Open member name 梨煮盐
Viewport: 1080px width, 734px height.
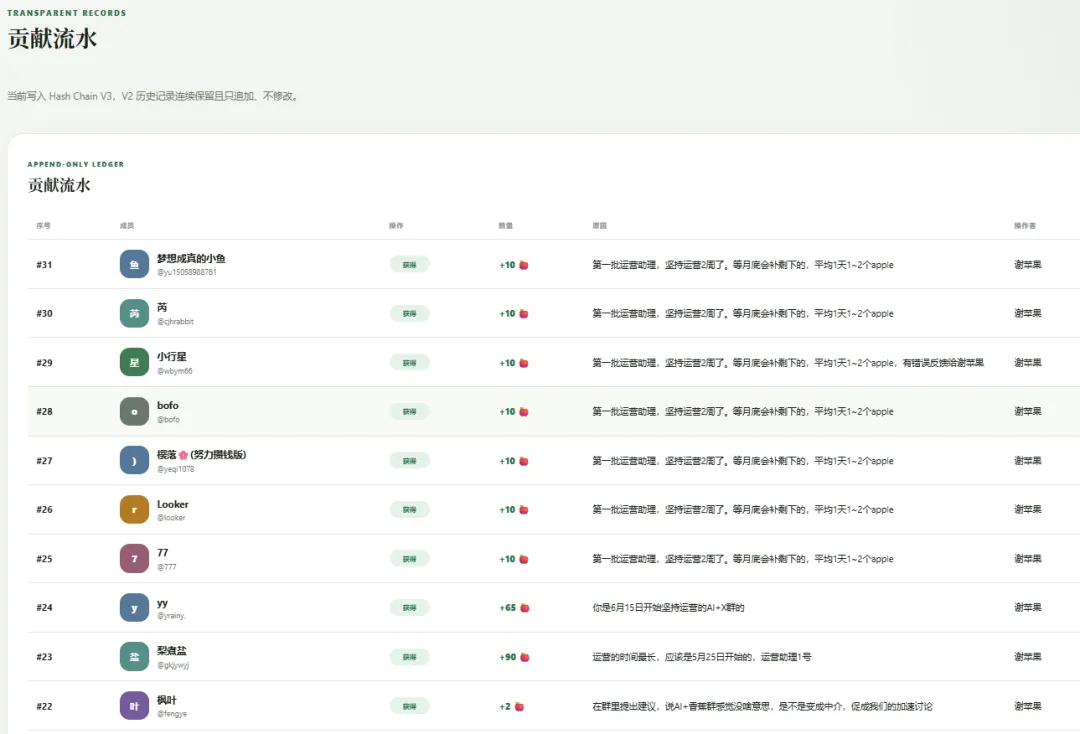click(172, 650)
